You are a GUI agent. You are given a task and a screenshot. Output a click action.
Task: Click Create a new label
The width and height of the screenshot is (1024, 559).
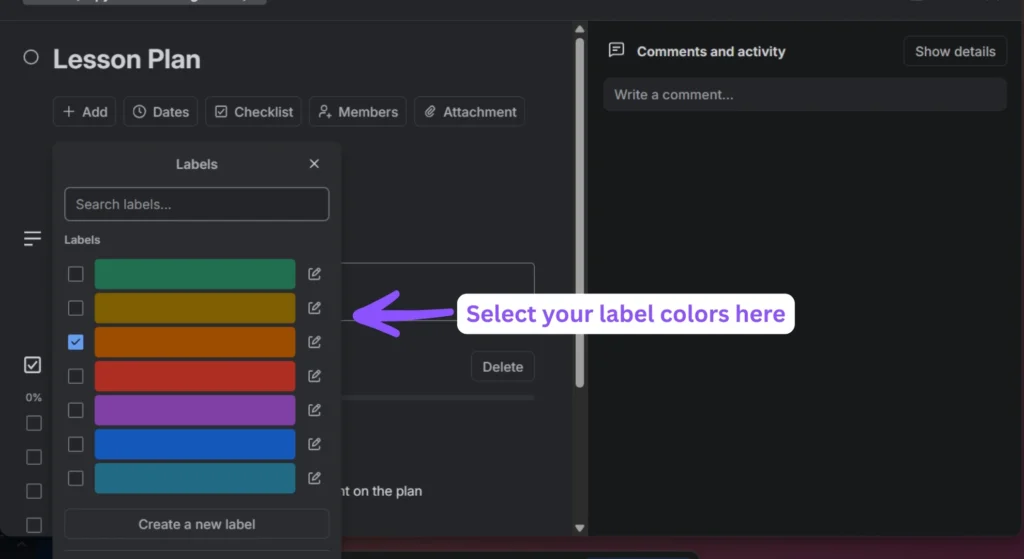click(197, 524)
